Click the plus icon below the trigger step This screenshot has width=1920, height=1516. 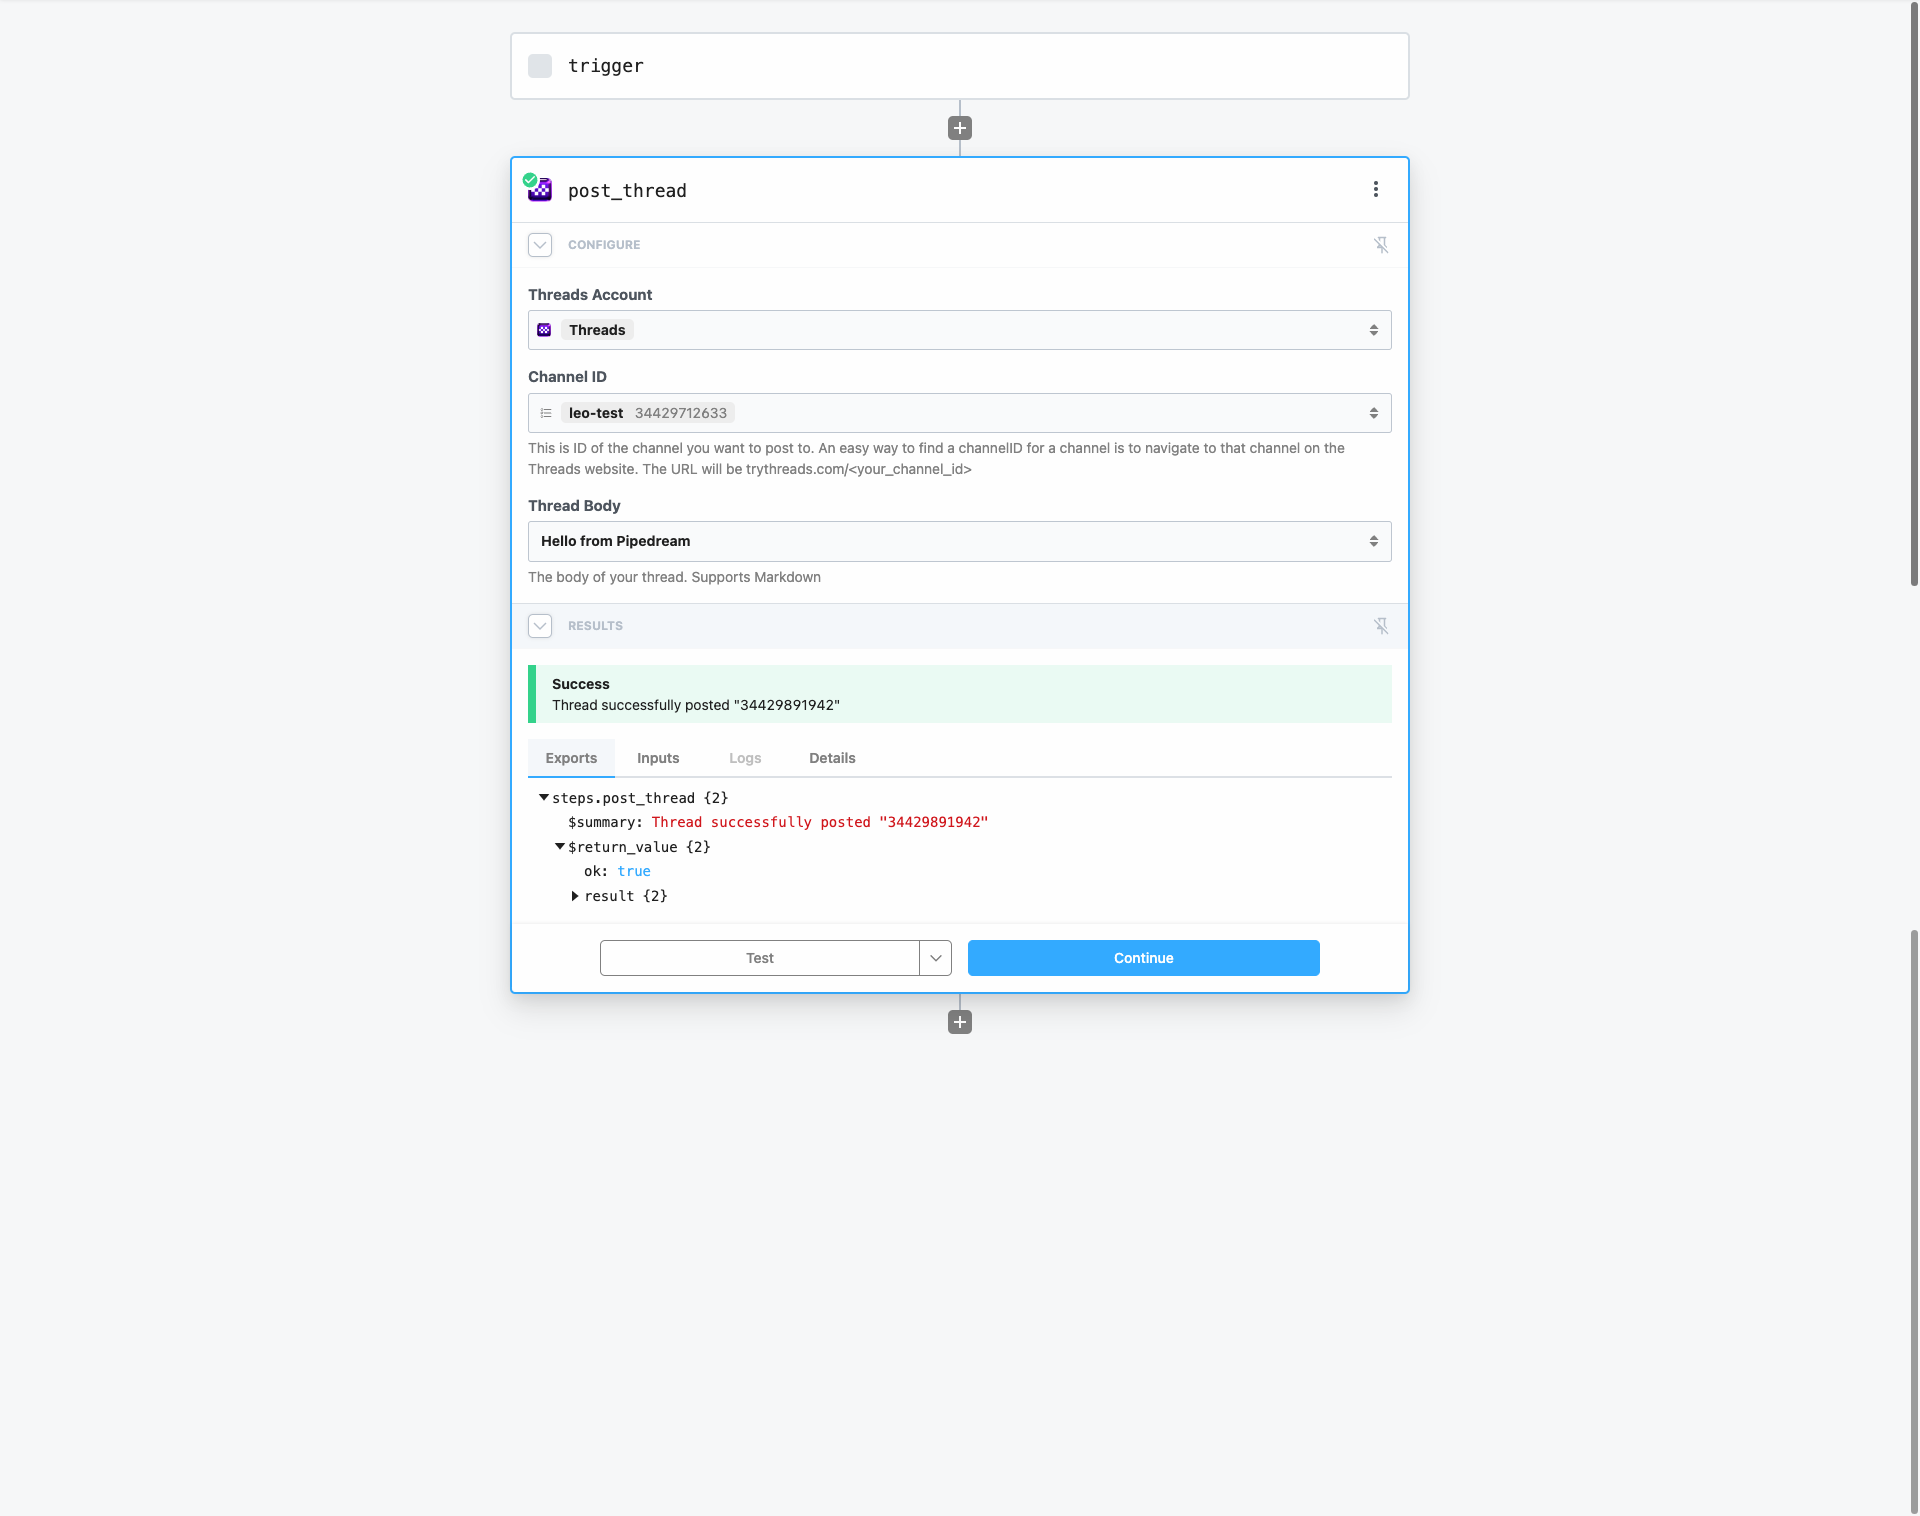(959, 128)
